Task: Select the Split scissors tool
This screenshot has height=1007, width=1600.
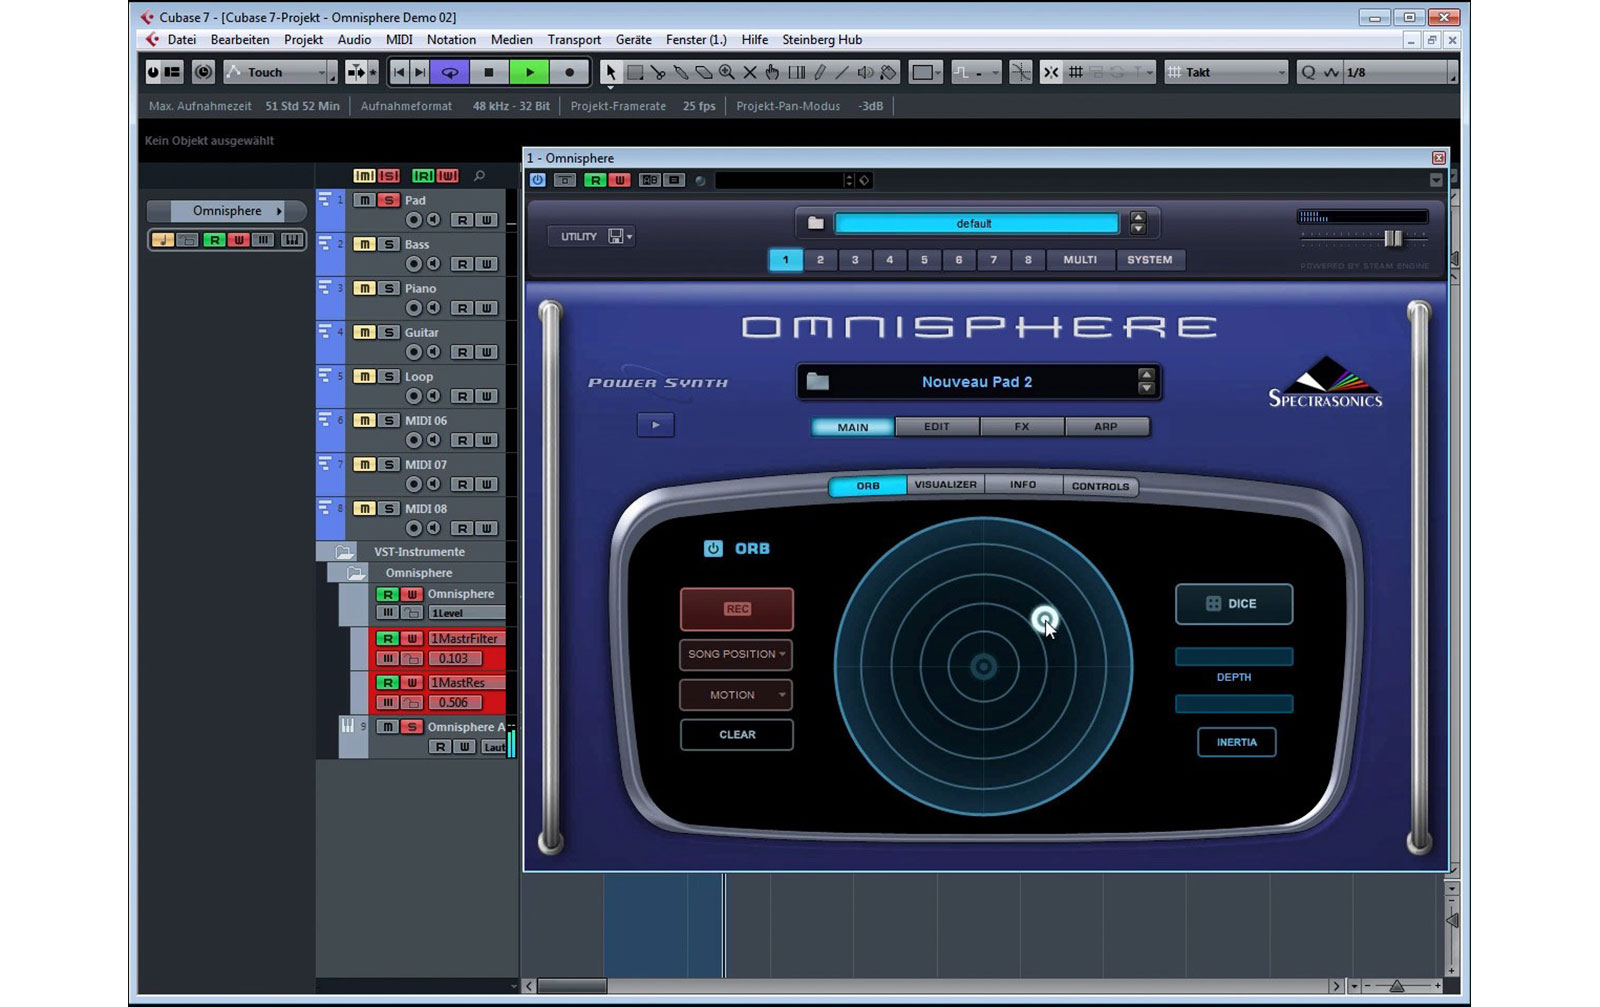Action: click(x=657, y=72)
